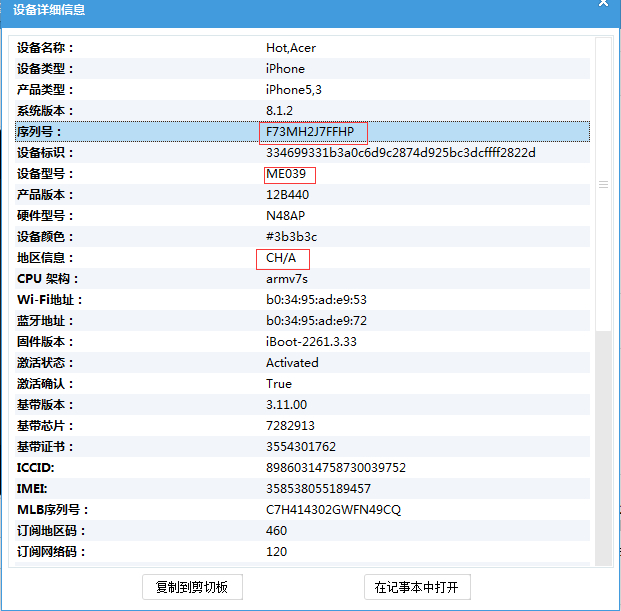This screenshot has width=621, height=611.
Task: Select the 产品类型 value iPhone5,3
Action: (x=293, y=90)
